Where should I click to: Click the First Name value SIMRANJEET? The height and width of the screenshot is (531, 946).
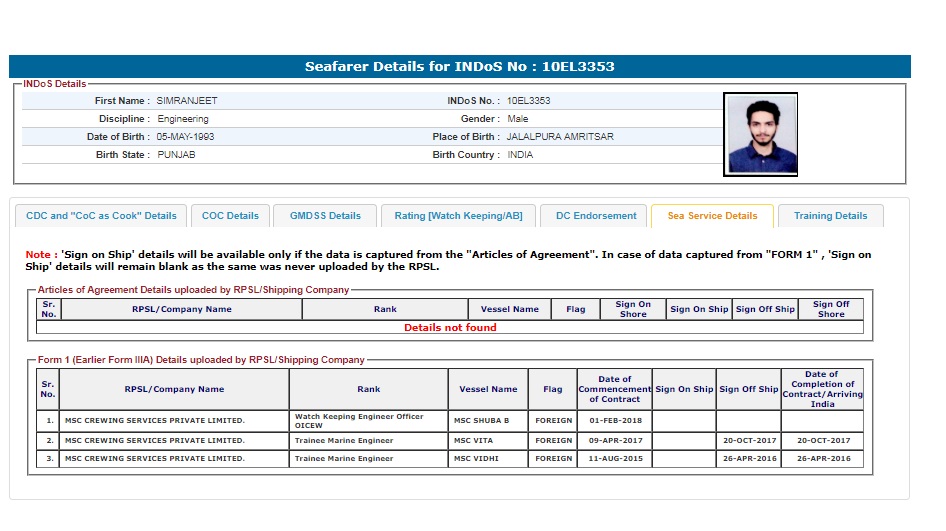[x=187, y=101]
